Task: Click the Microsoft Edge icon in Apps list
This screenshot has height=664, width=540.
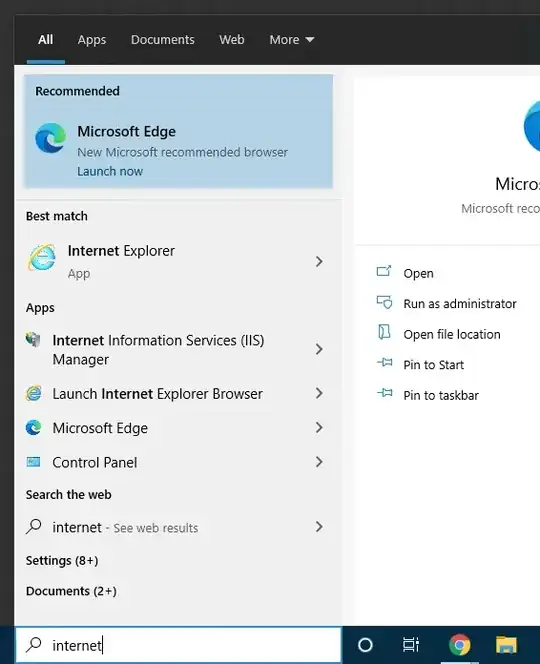Action: click(33, 428)
